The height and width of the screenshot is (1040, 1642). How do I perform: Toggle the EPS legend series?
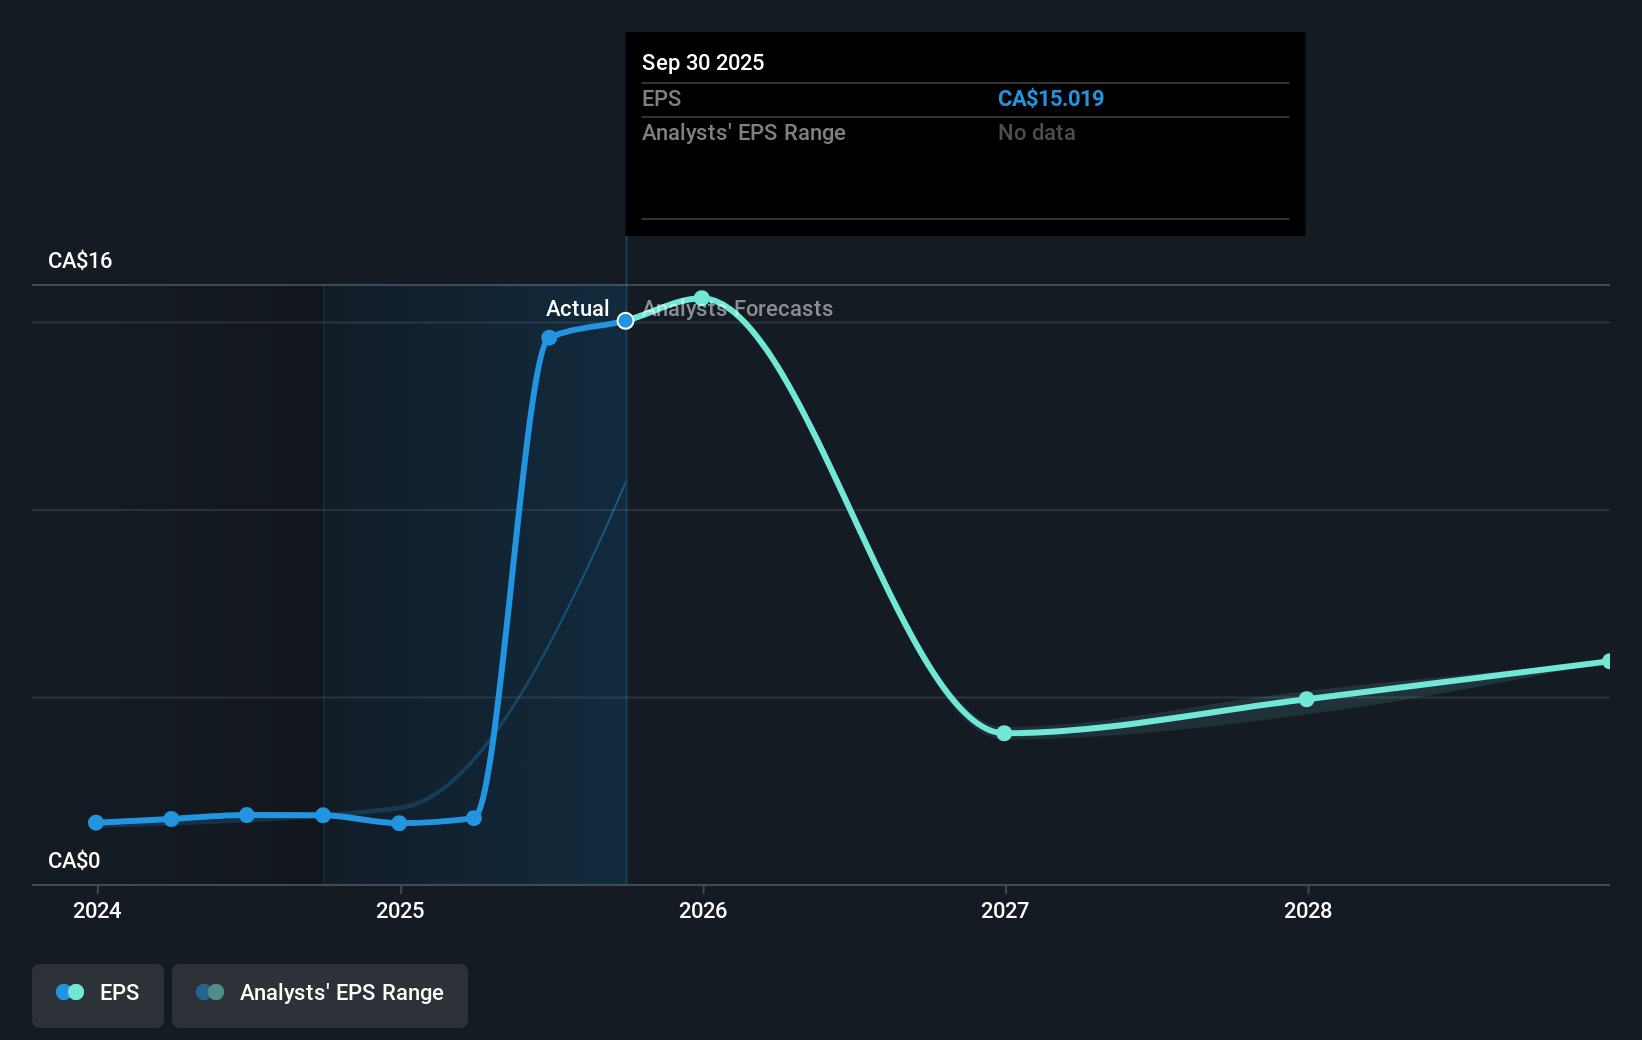pos(98,995)
